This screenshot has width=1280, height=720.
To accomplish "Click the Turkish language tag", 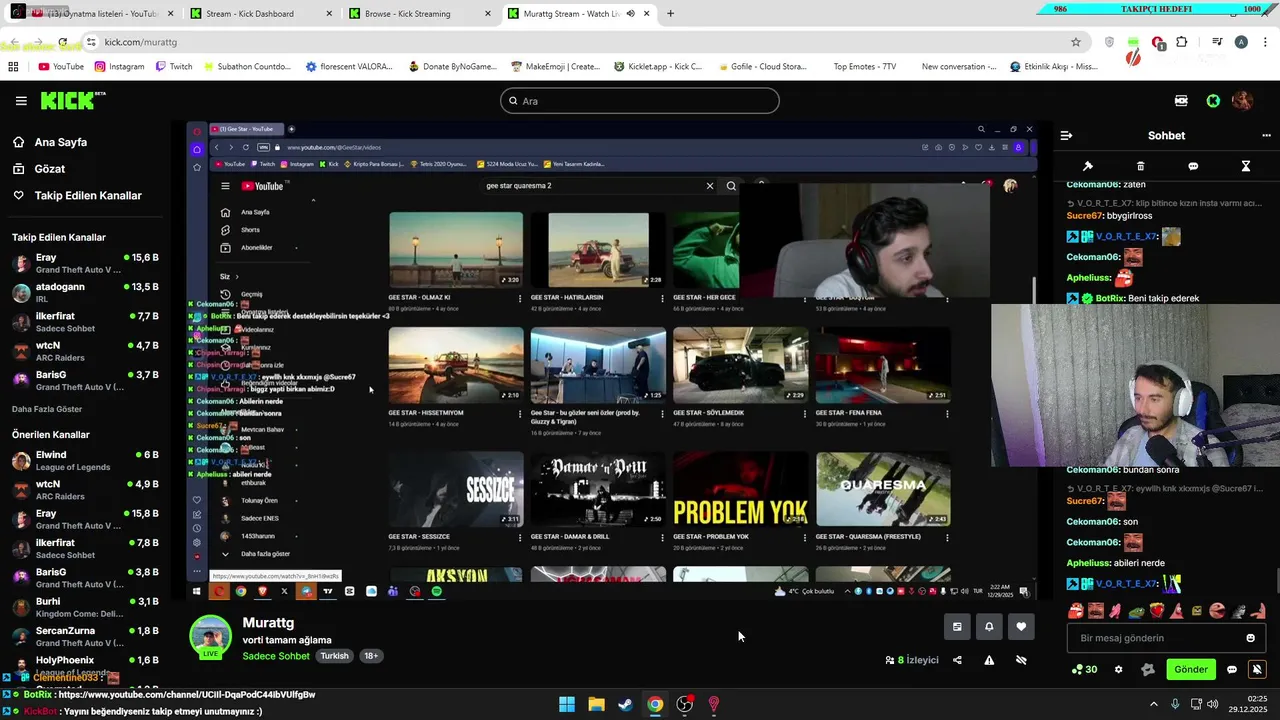I will coord(334,656).
